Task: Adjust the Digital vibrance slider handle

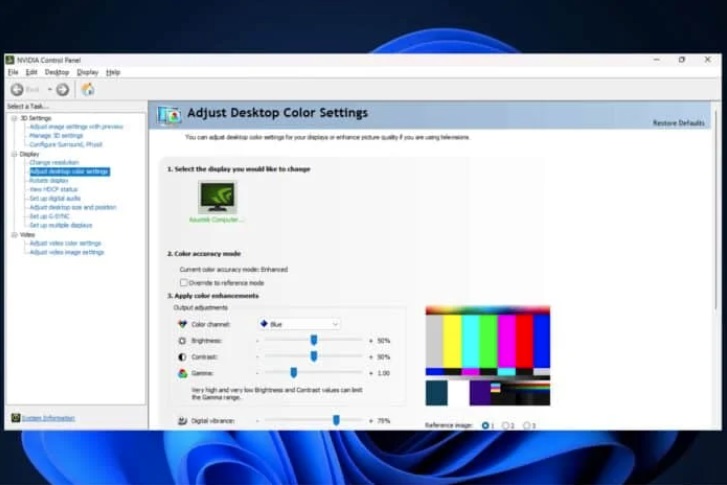Action: point(336,420)
